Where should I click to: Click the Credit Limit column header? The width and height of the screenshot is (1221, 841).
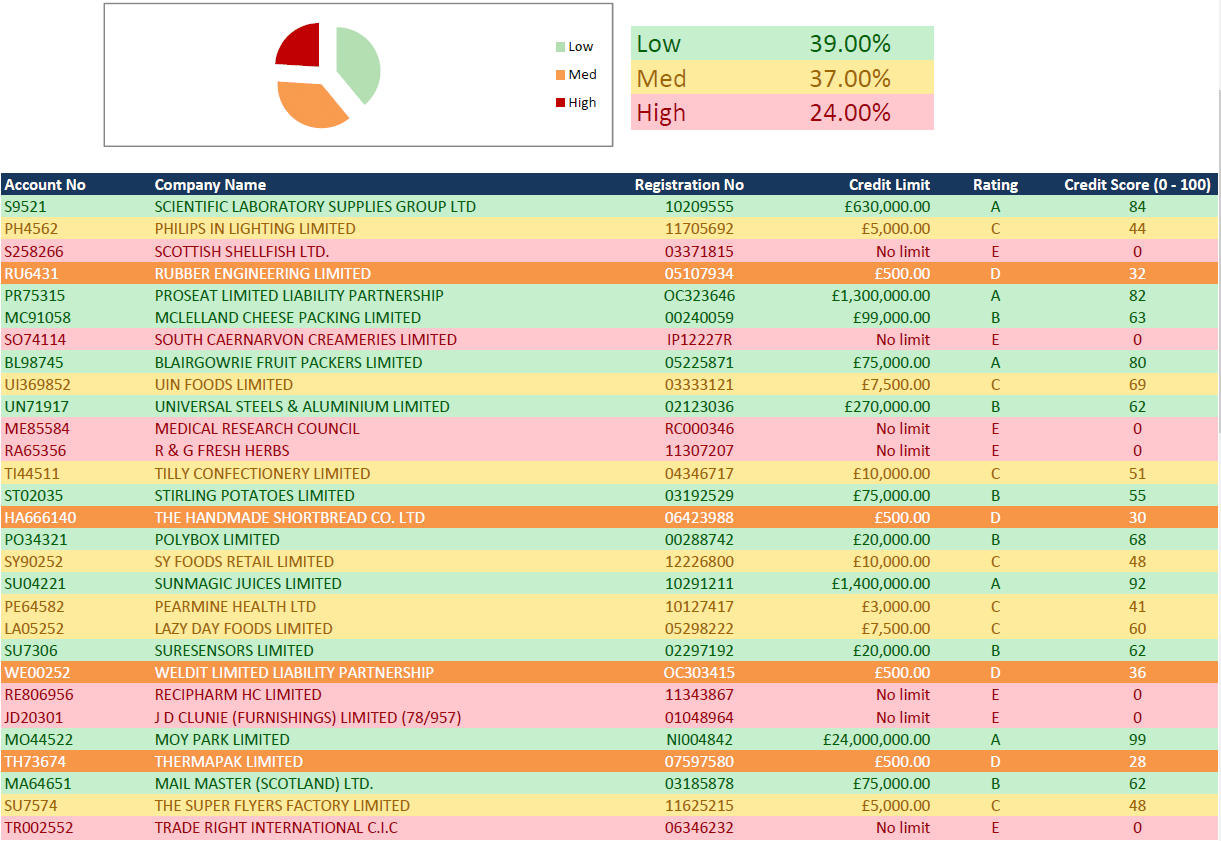889,185
